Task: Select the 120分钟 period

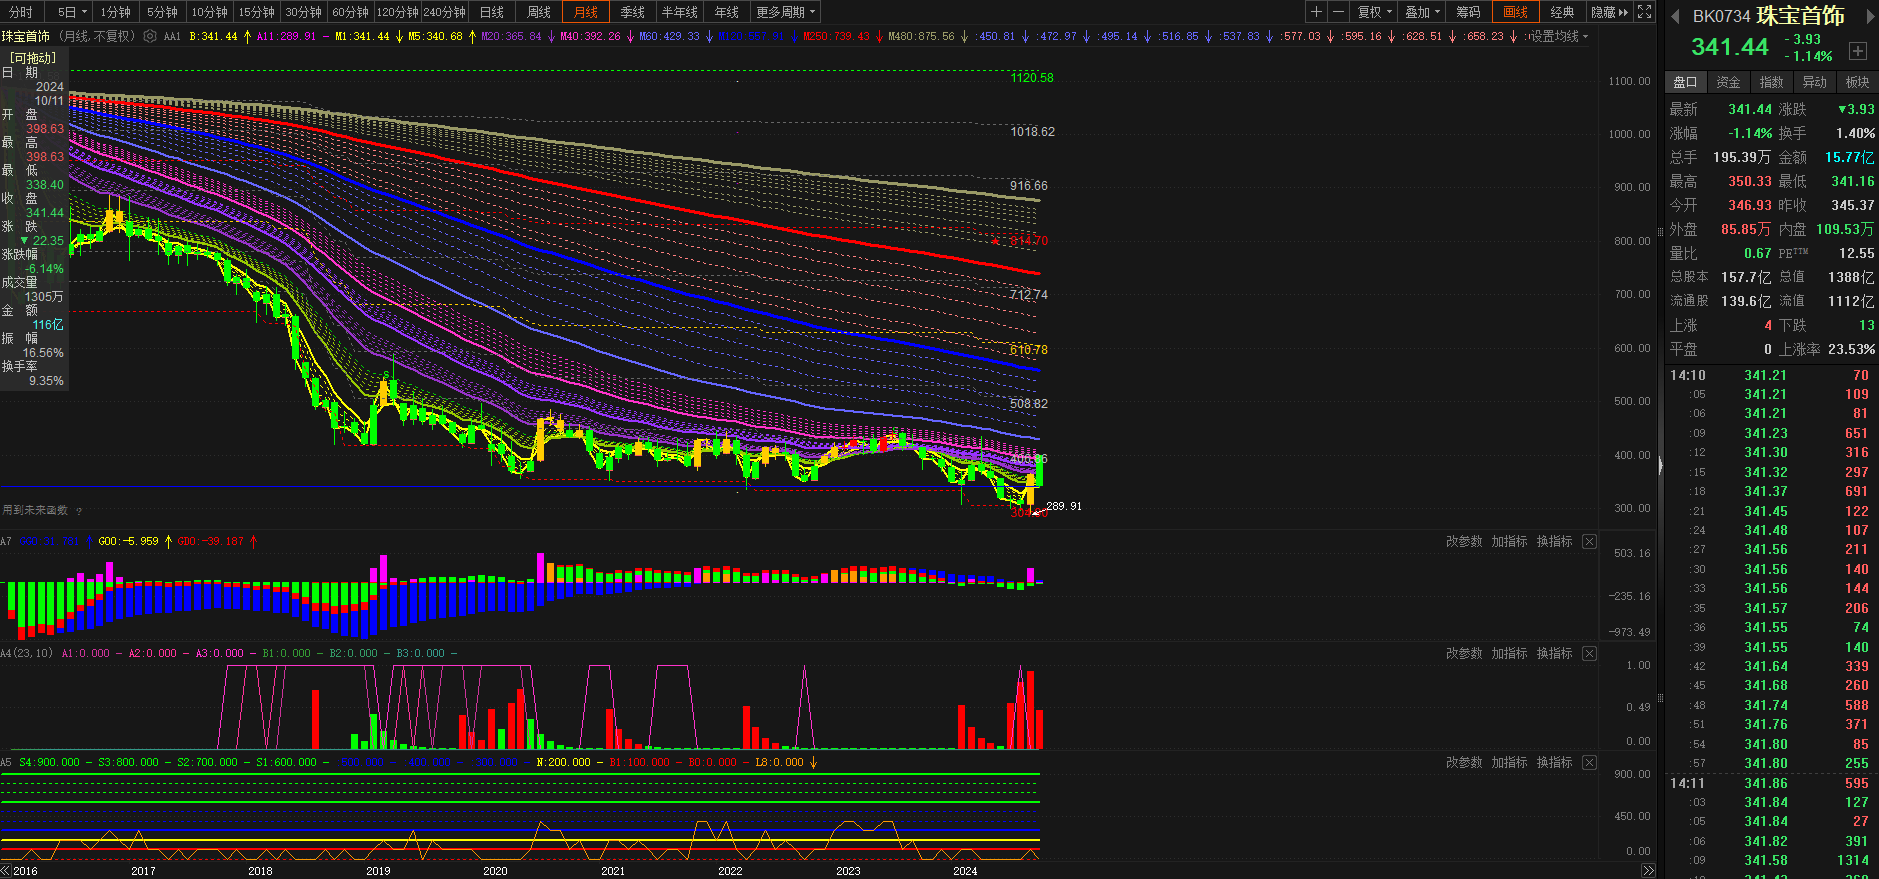Action: pyautogui.click(x=397, y=12)
